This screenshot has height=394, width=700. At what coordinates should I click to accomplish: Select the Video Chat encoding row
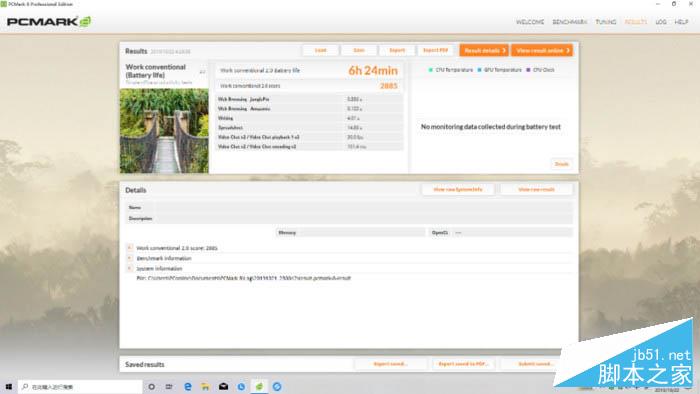(309, 147)
